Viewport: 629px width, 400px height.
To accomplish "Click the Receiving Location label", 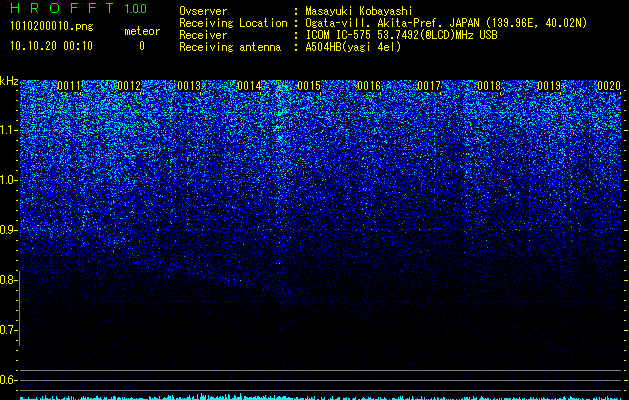I will pyautogui.click(x=233, y=23).
